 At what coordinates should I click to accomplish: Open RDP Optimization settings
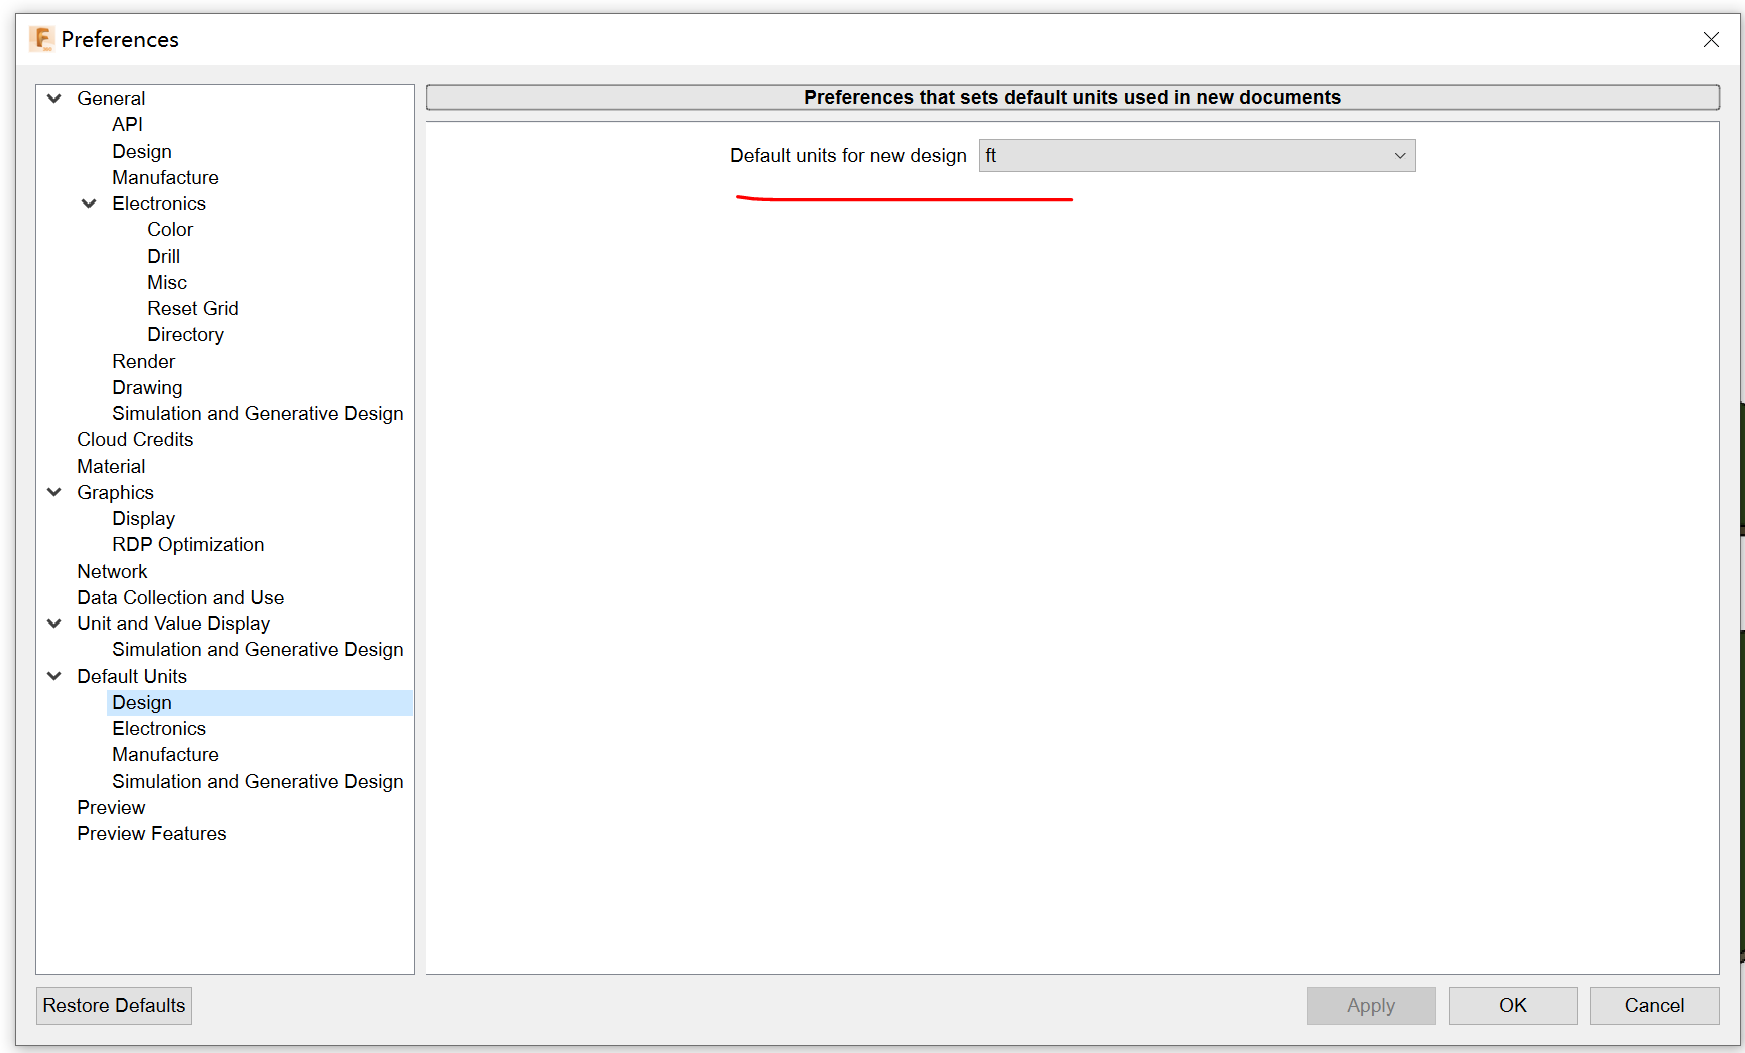pyautogui.click(x=188, y=544)
